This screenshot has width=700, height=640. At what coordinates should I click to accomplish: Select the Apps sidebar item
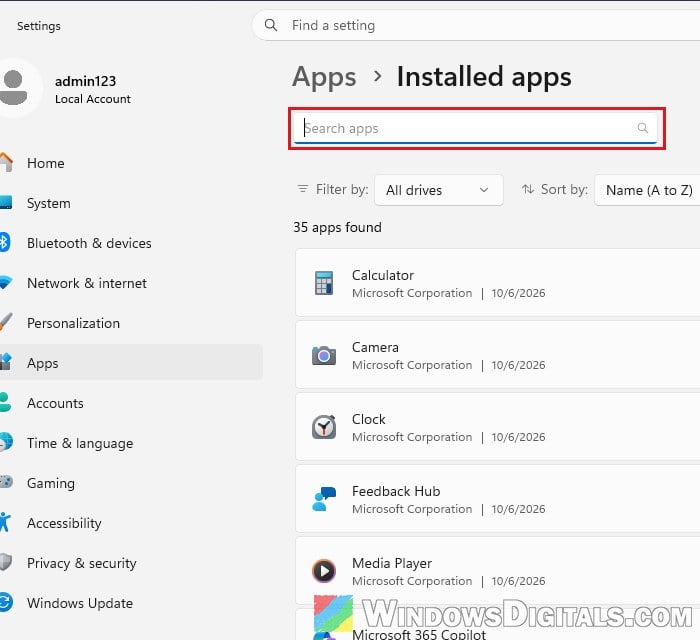coord(131,362)
